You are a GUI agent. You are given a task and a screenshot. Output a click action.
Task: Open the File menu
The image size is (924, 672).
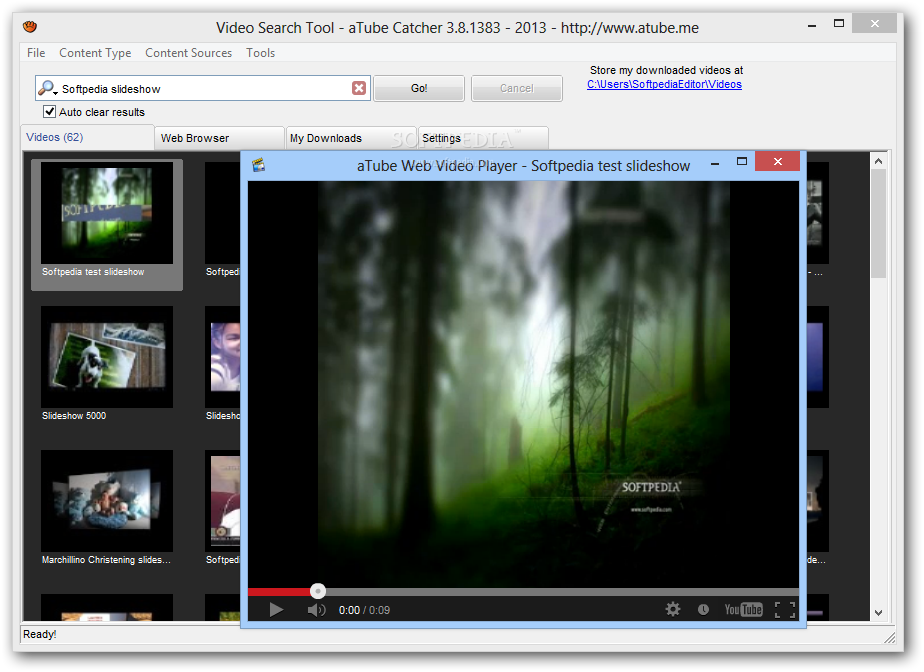coord(36,52)
